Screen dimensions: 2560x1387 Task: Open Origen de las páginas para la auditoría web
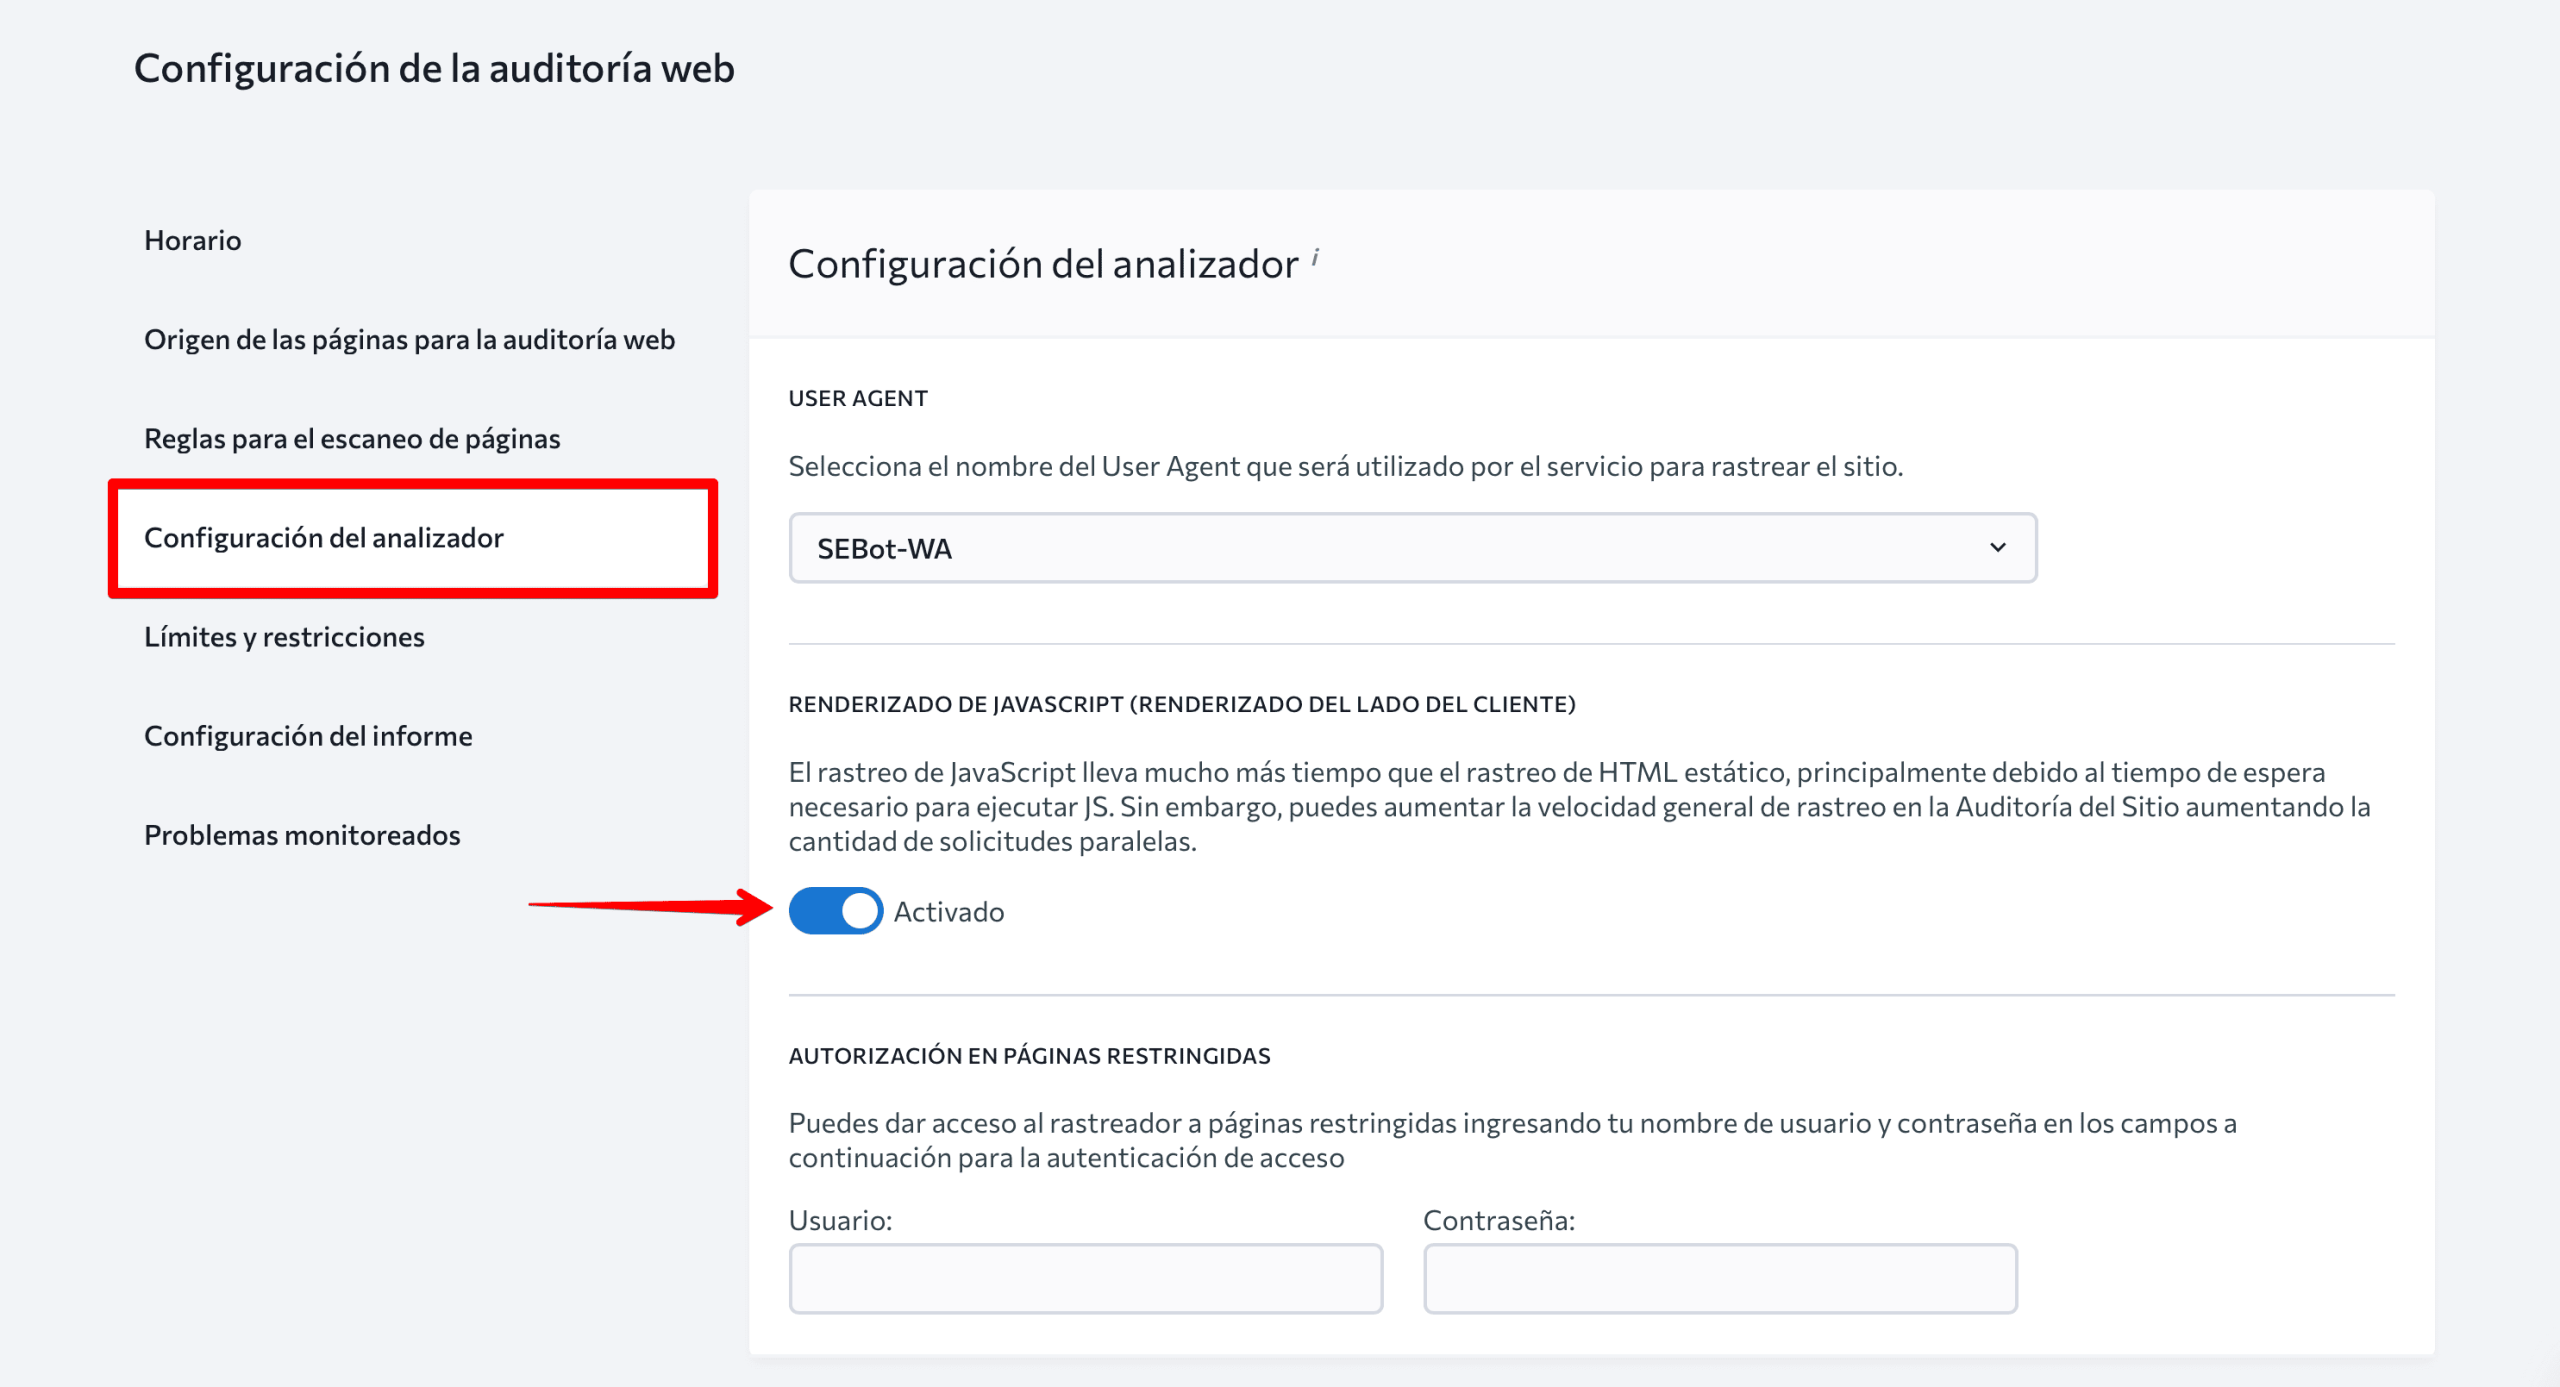pos(409,339)
